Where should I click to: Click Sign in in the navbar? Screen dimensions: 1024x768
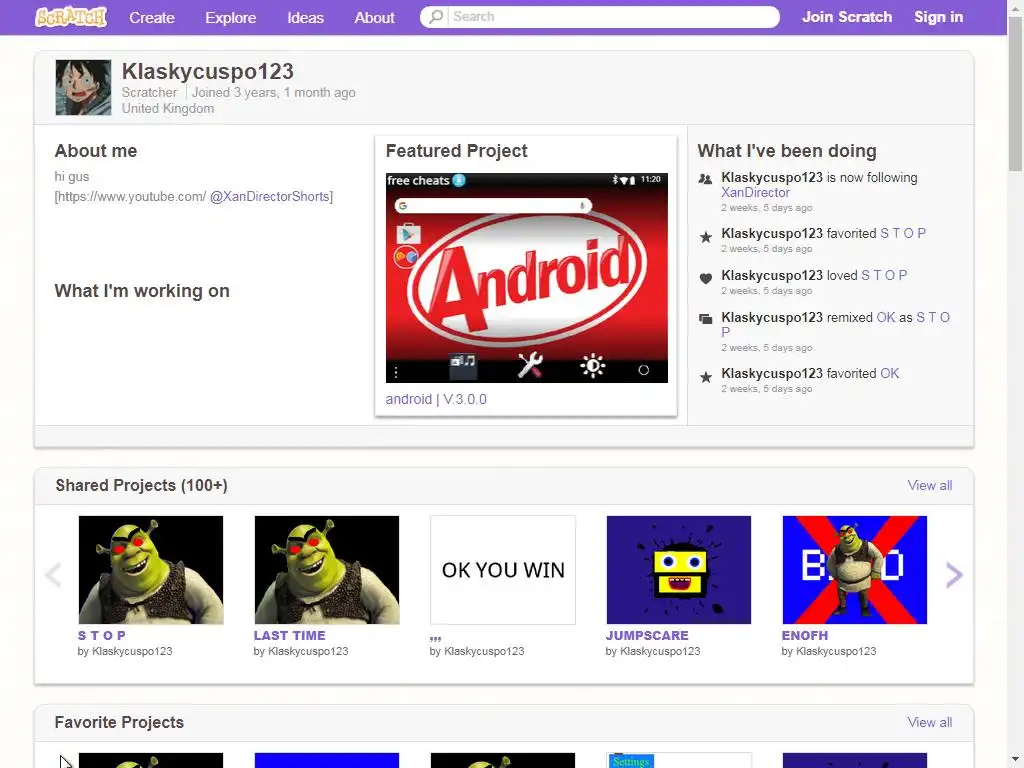(x=938, y=17)
